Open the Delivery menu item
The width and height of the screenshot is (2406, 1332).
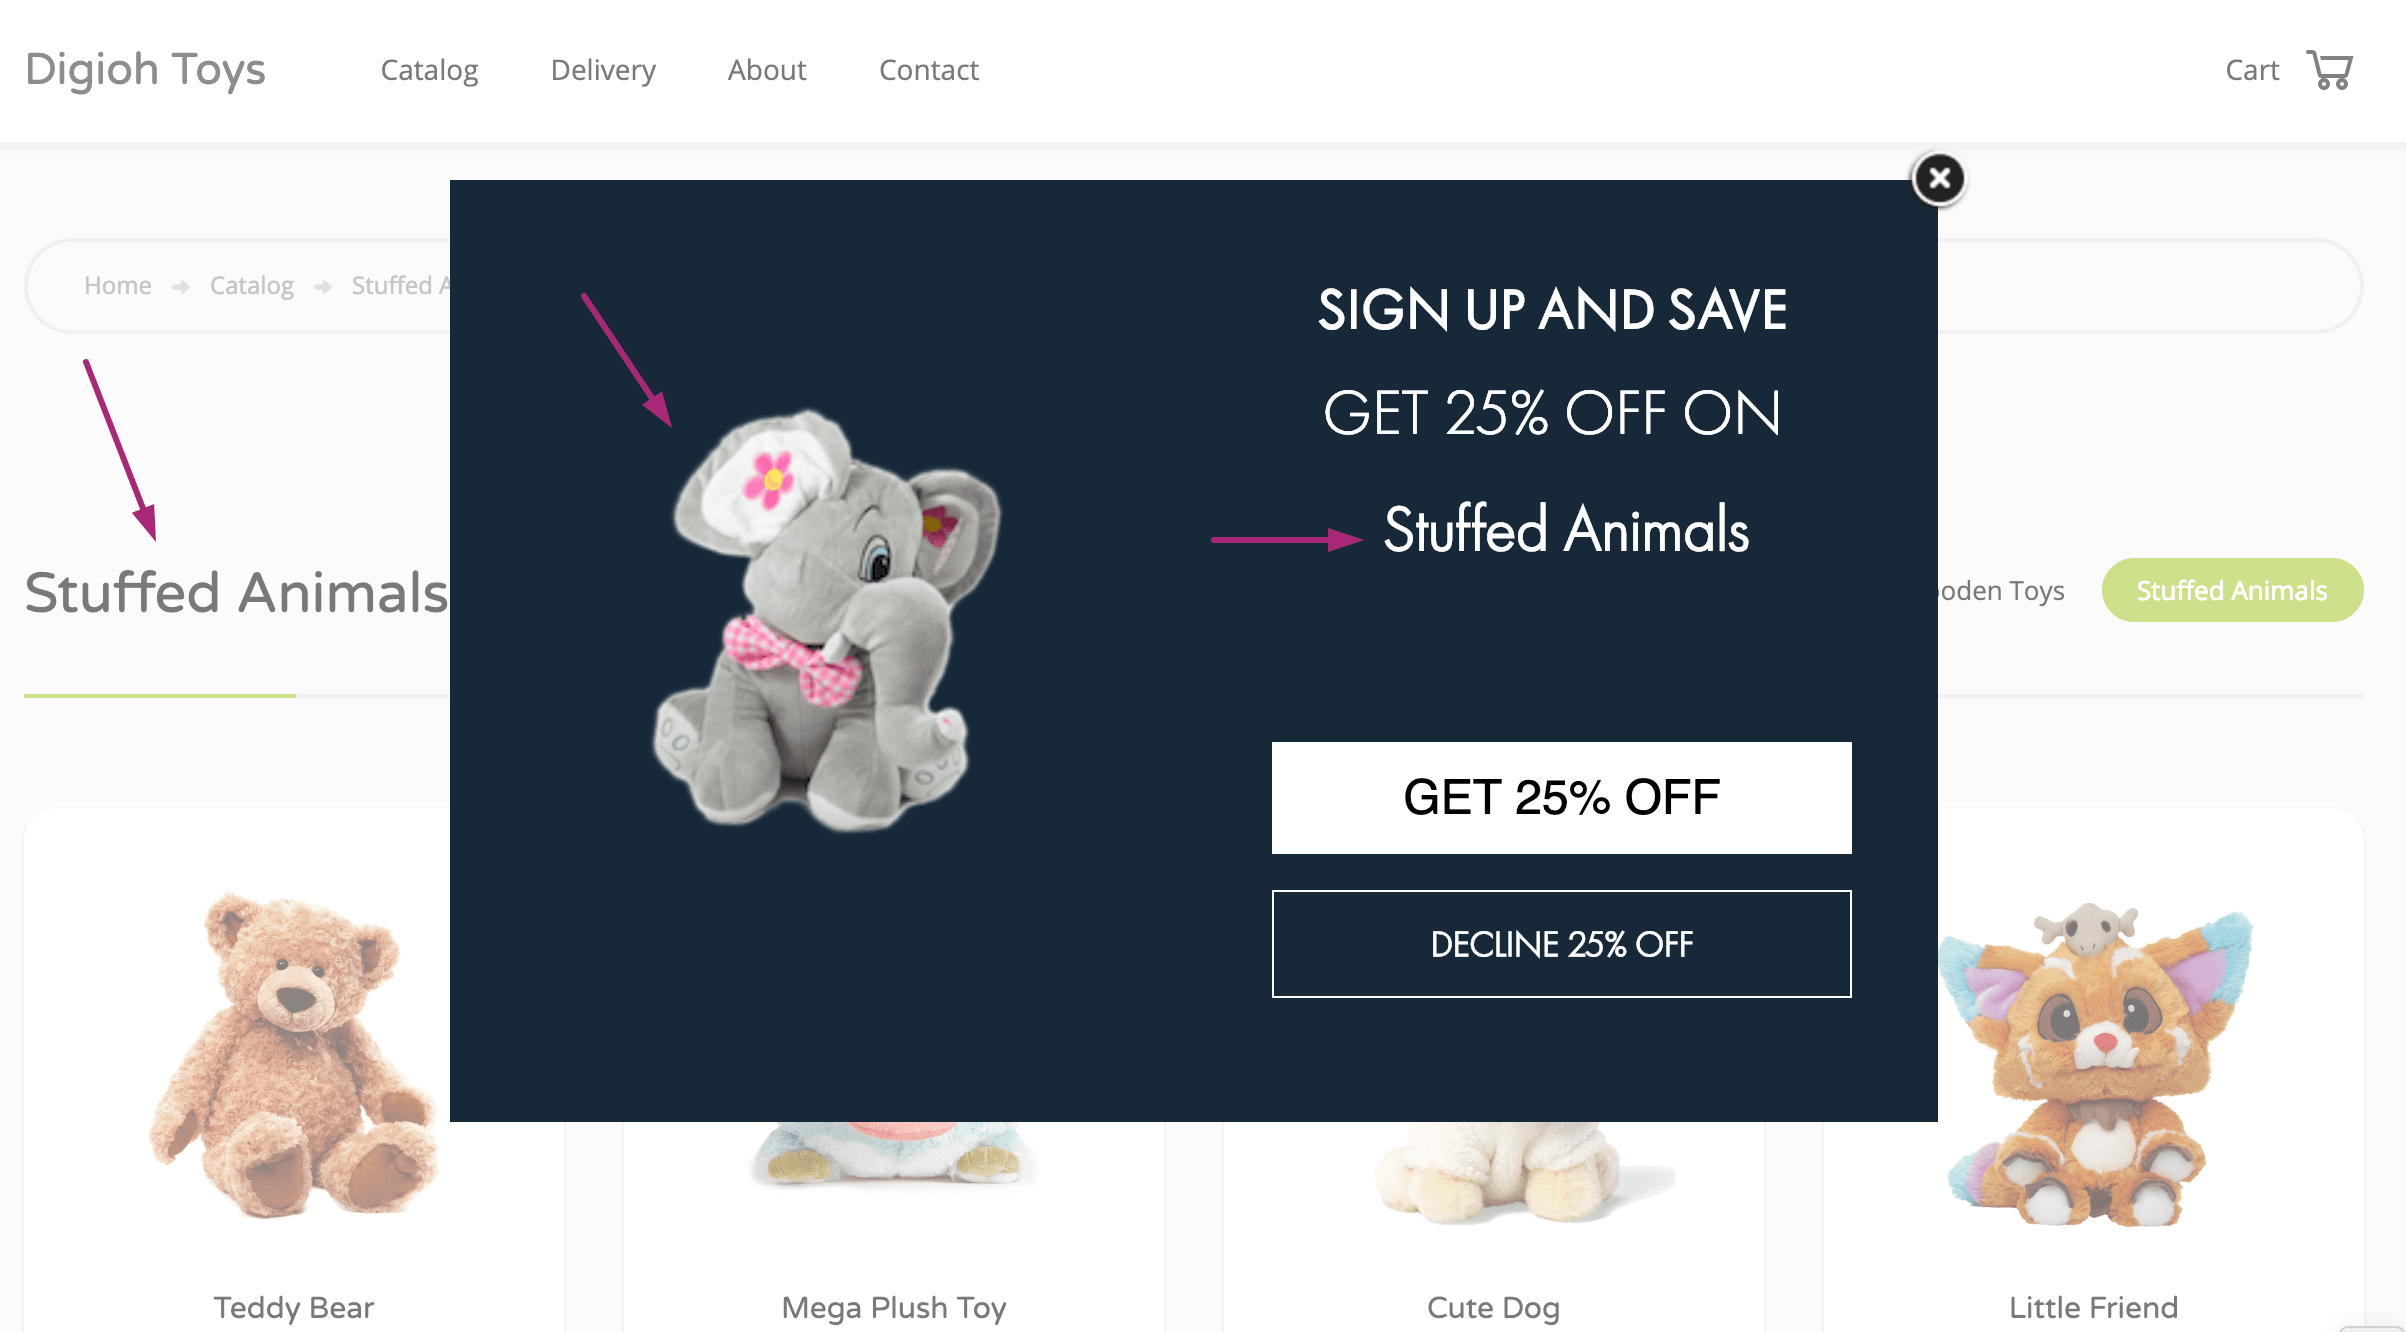(603, 70)
